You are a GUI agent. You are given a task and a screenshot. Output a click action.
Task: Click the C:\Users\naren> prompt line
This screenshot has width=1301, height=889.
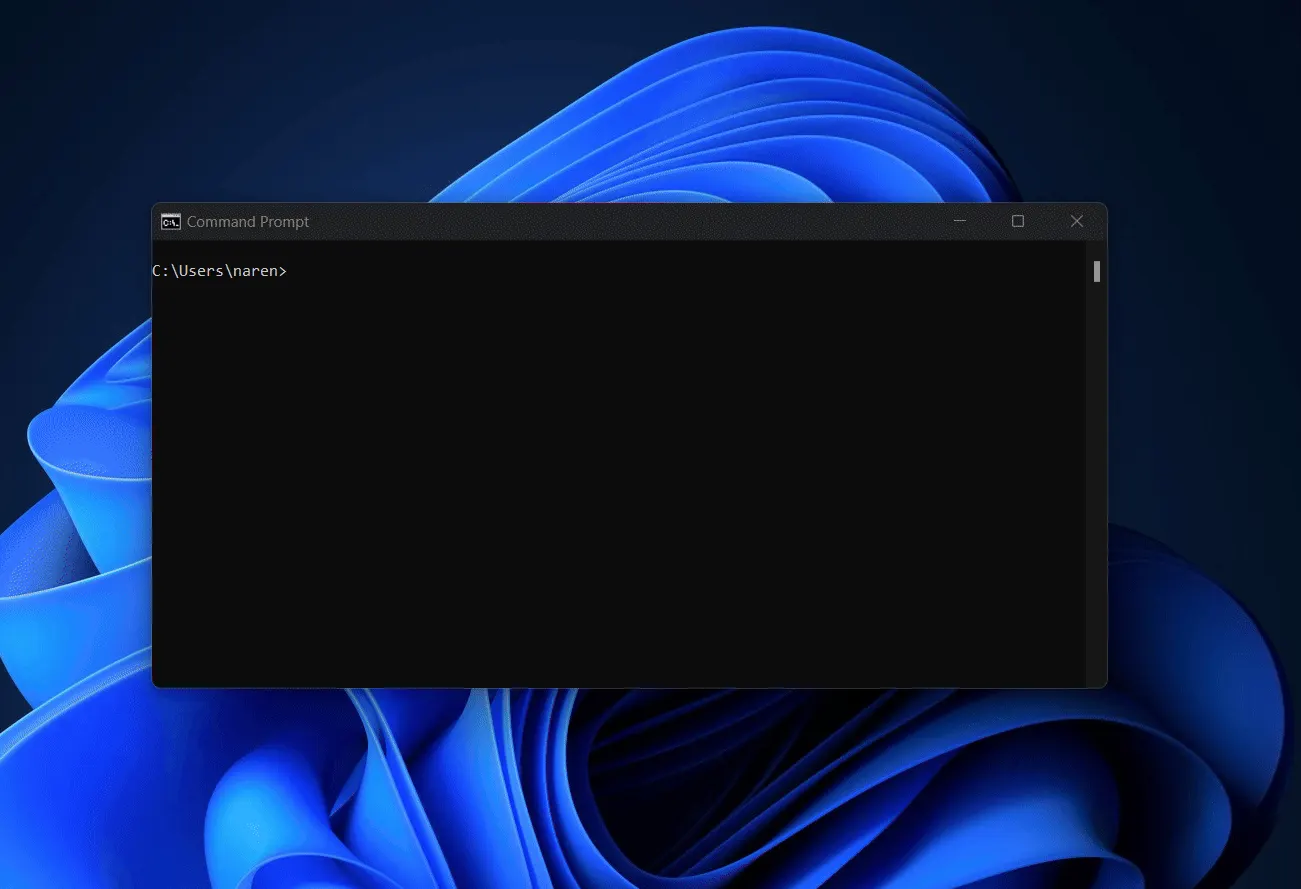219,271
